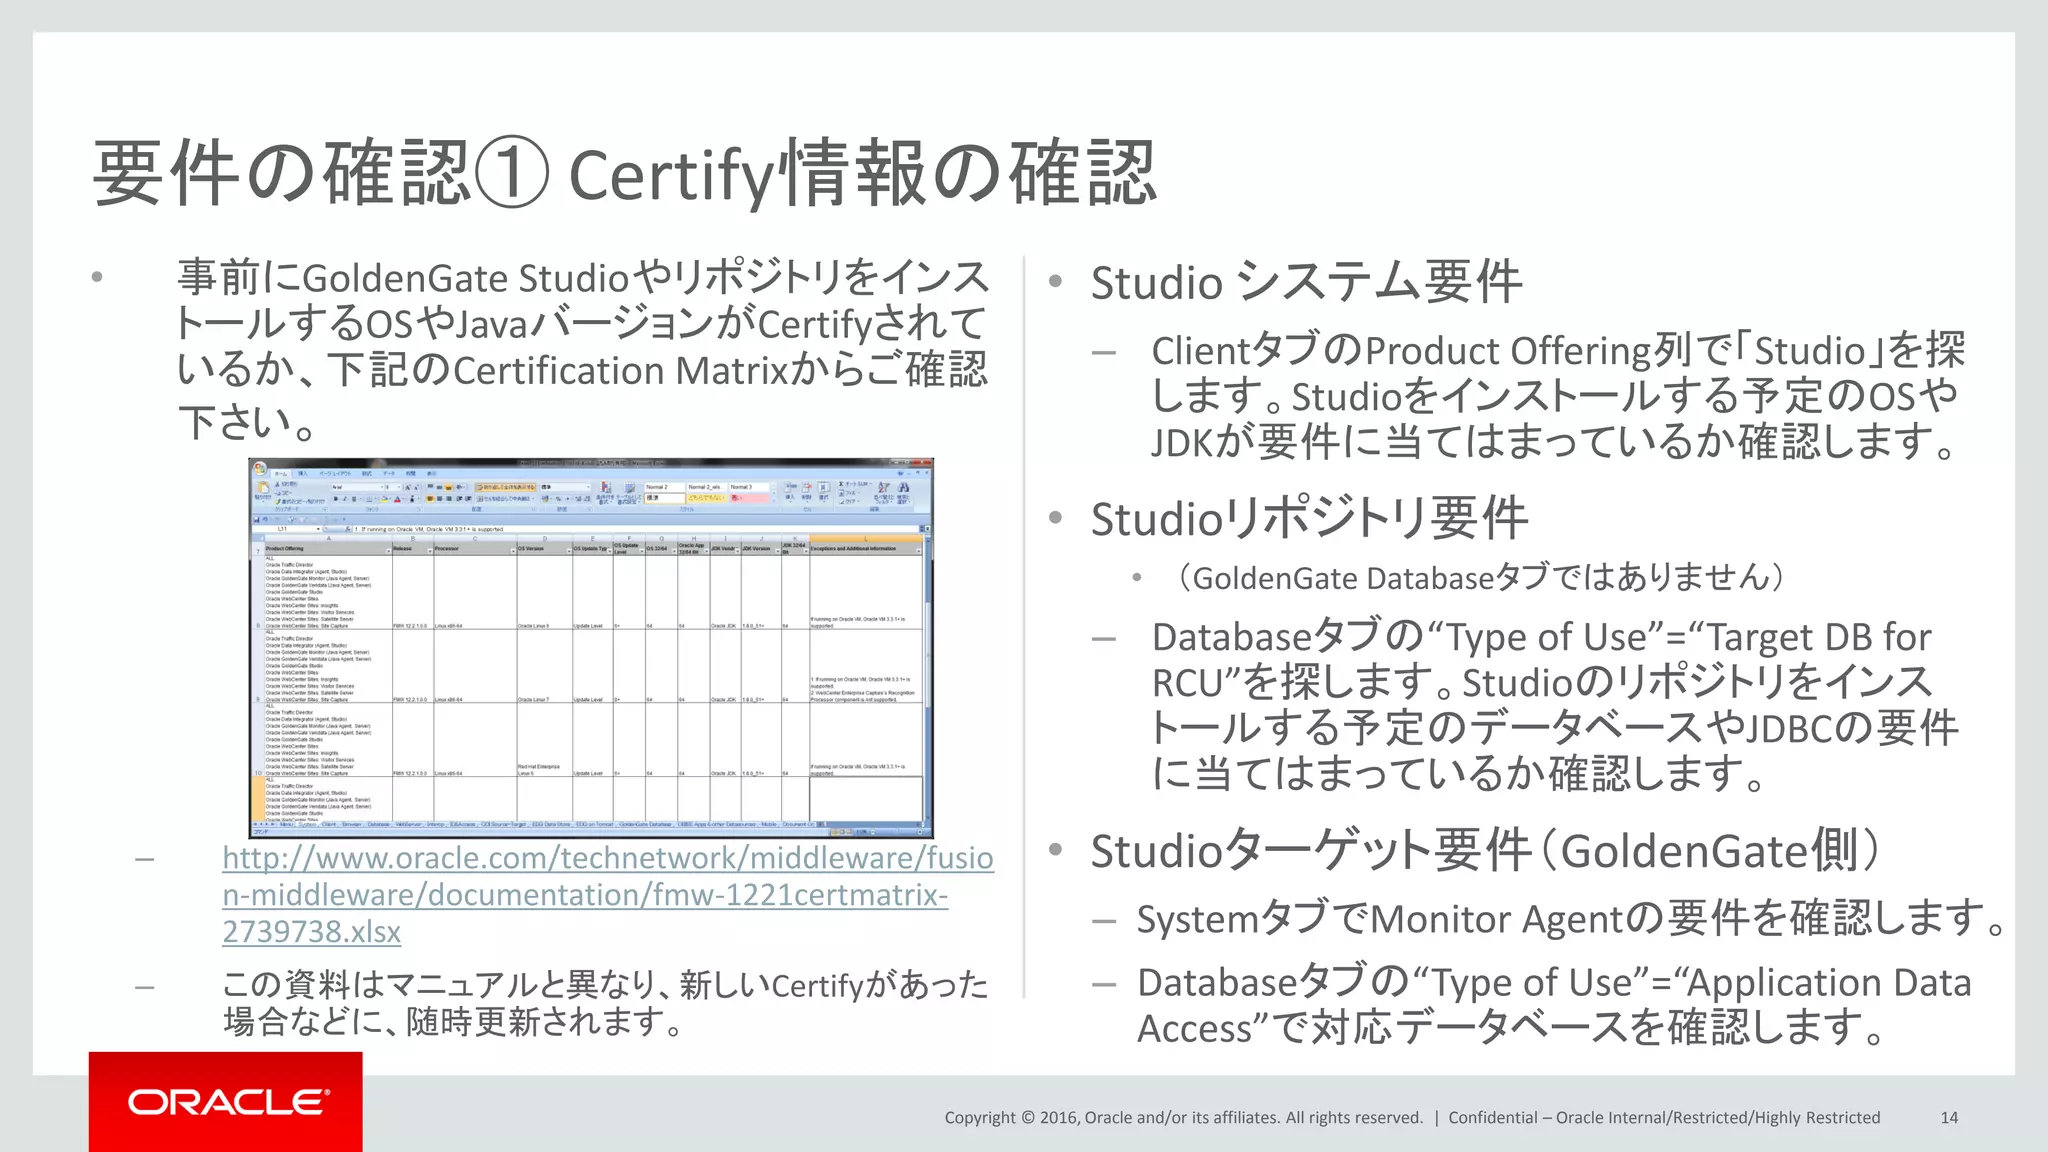
Task: Click the red font color icon
Action: (397, 499)
